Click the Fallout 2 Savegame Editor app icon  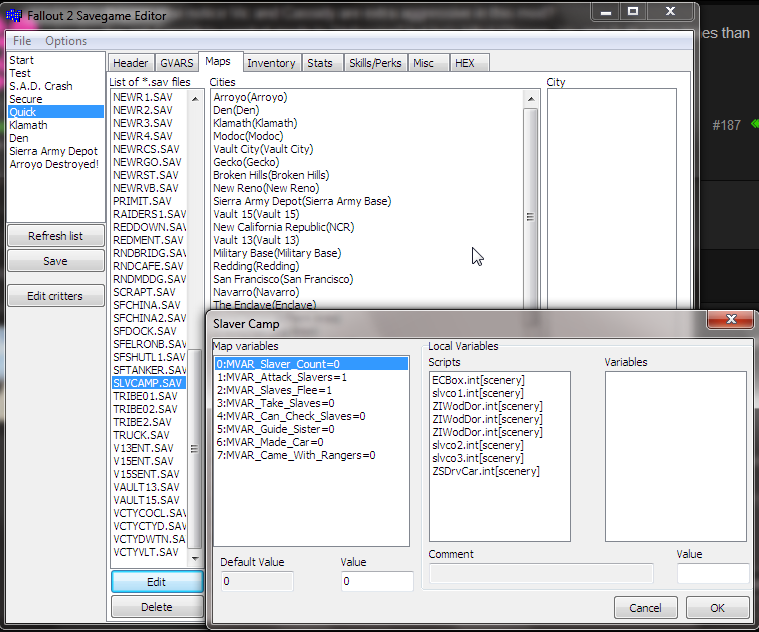click(14, 15)
